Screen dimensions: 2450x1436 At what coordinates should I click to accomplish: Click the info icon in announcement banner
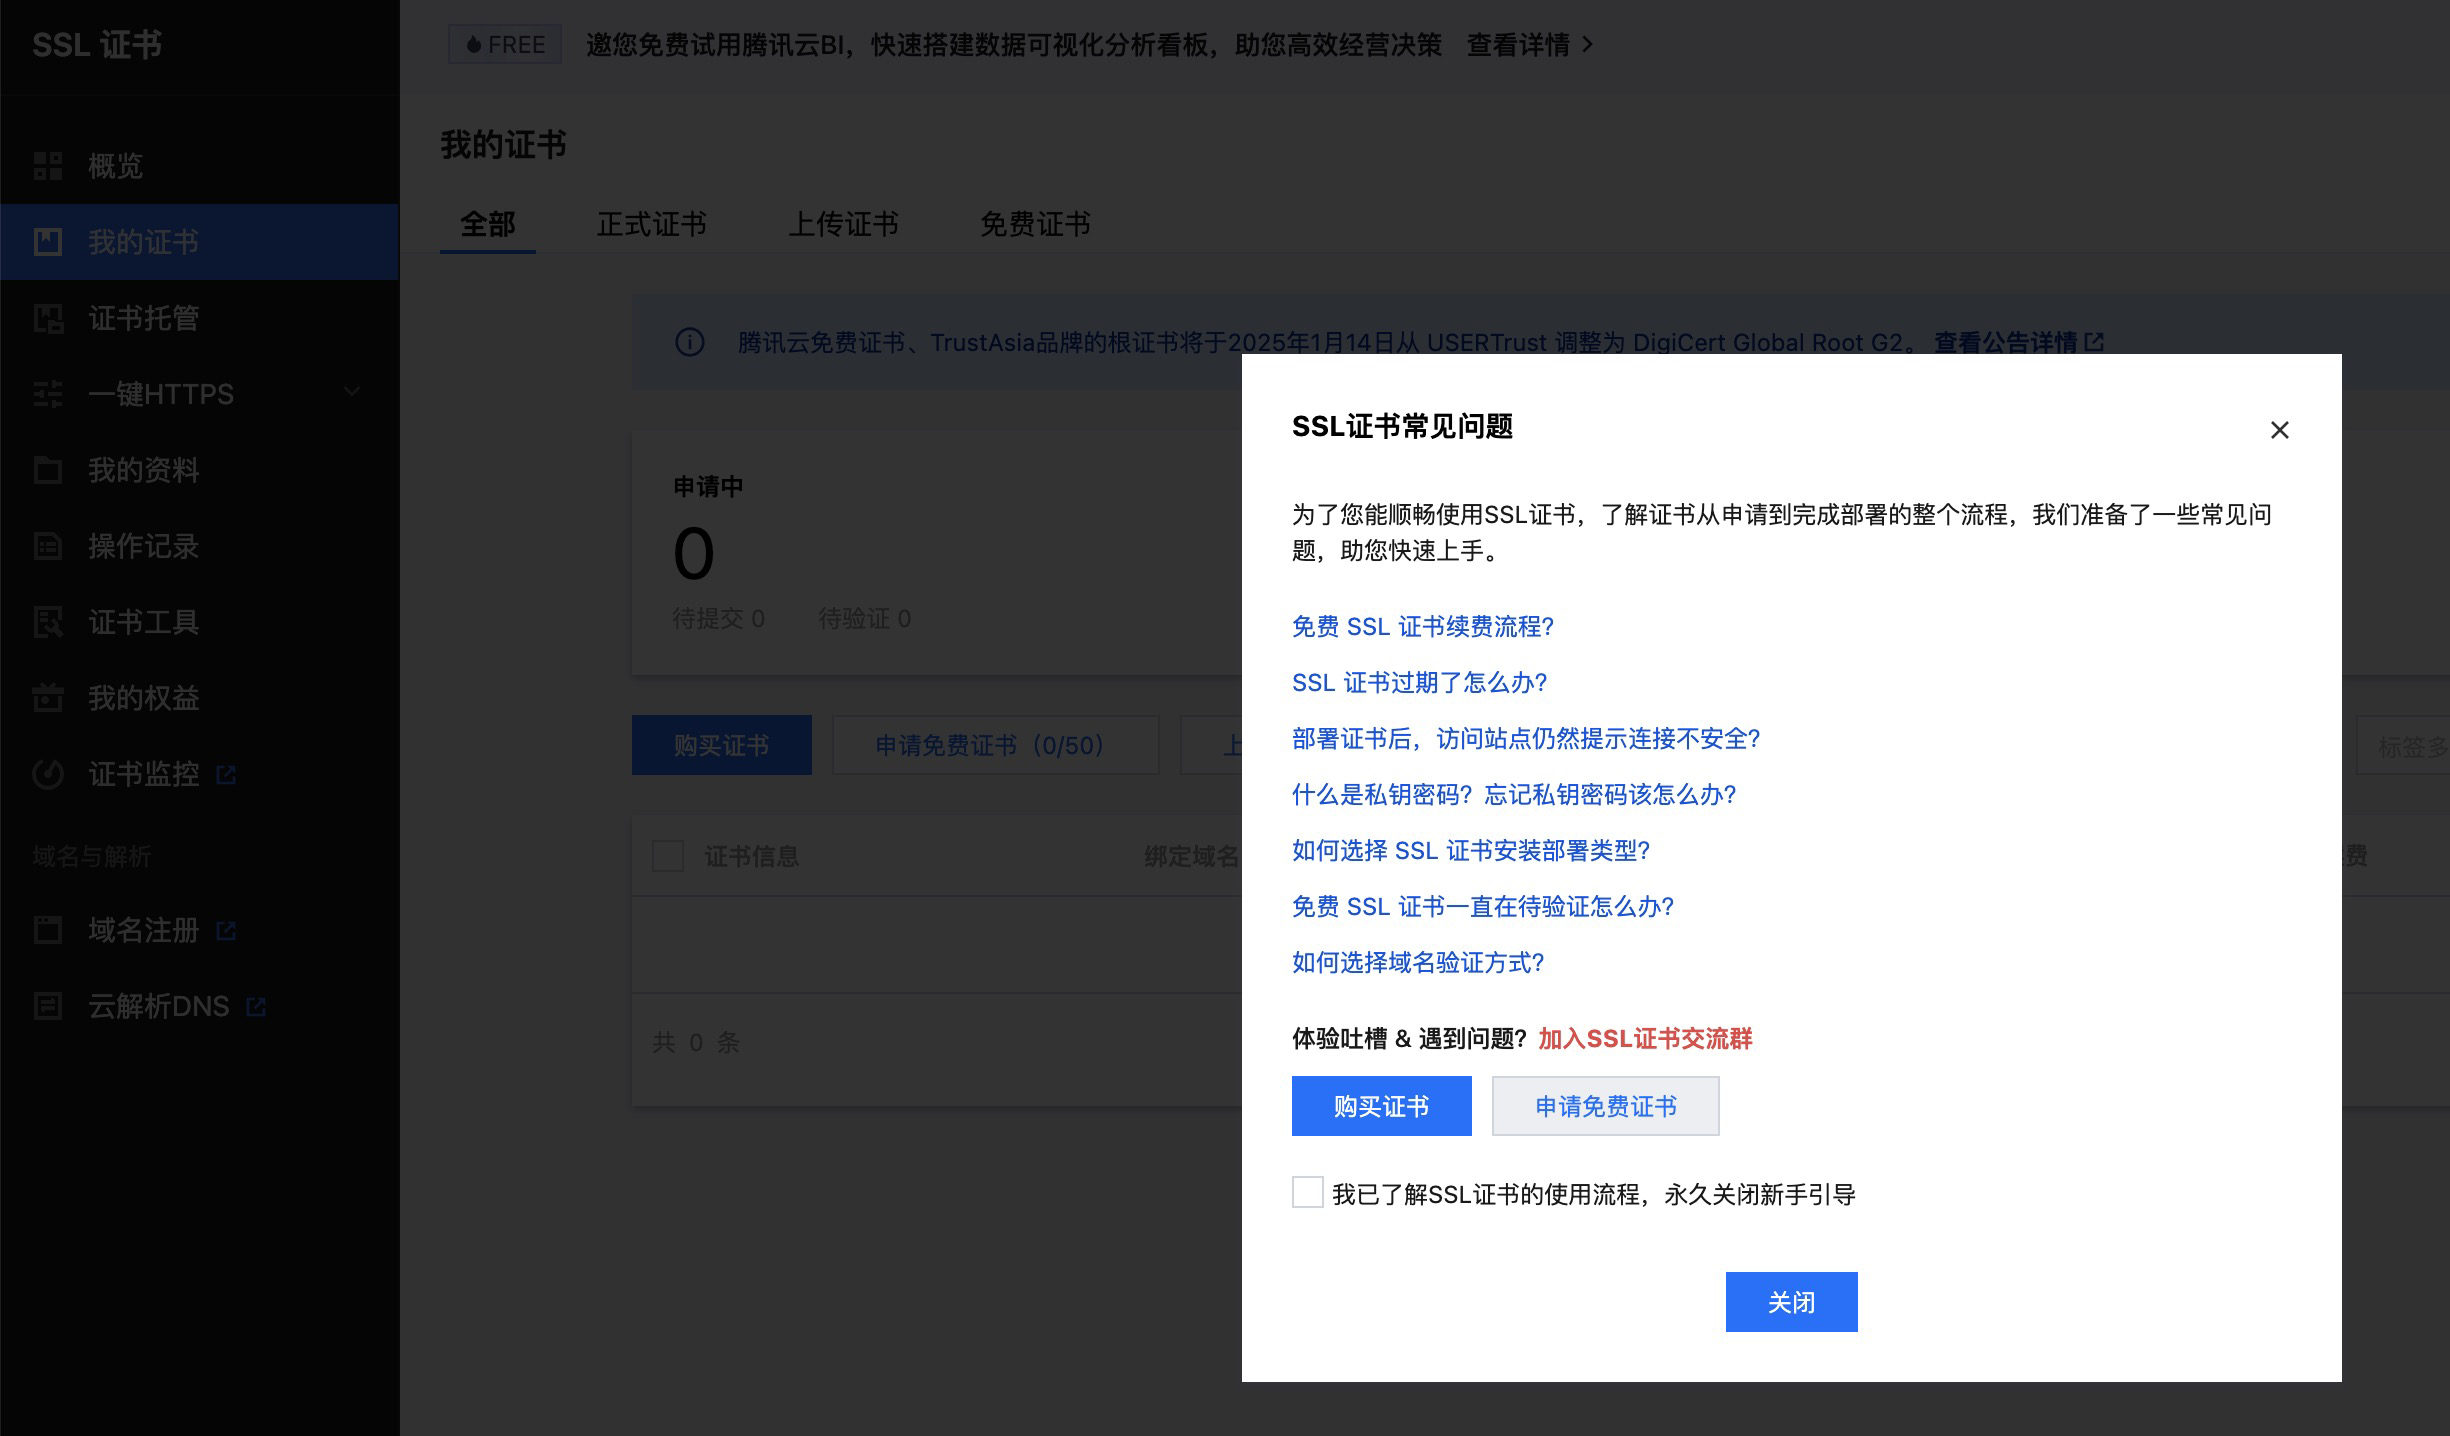pos(690,343)
